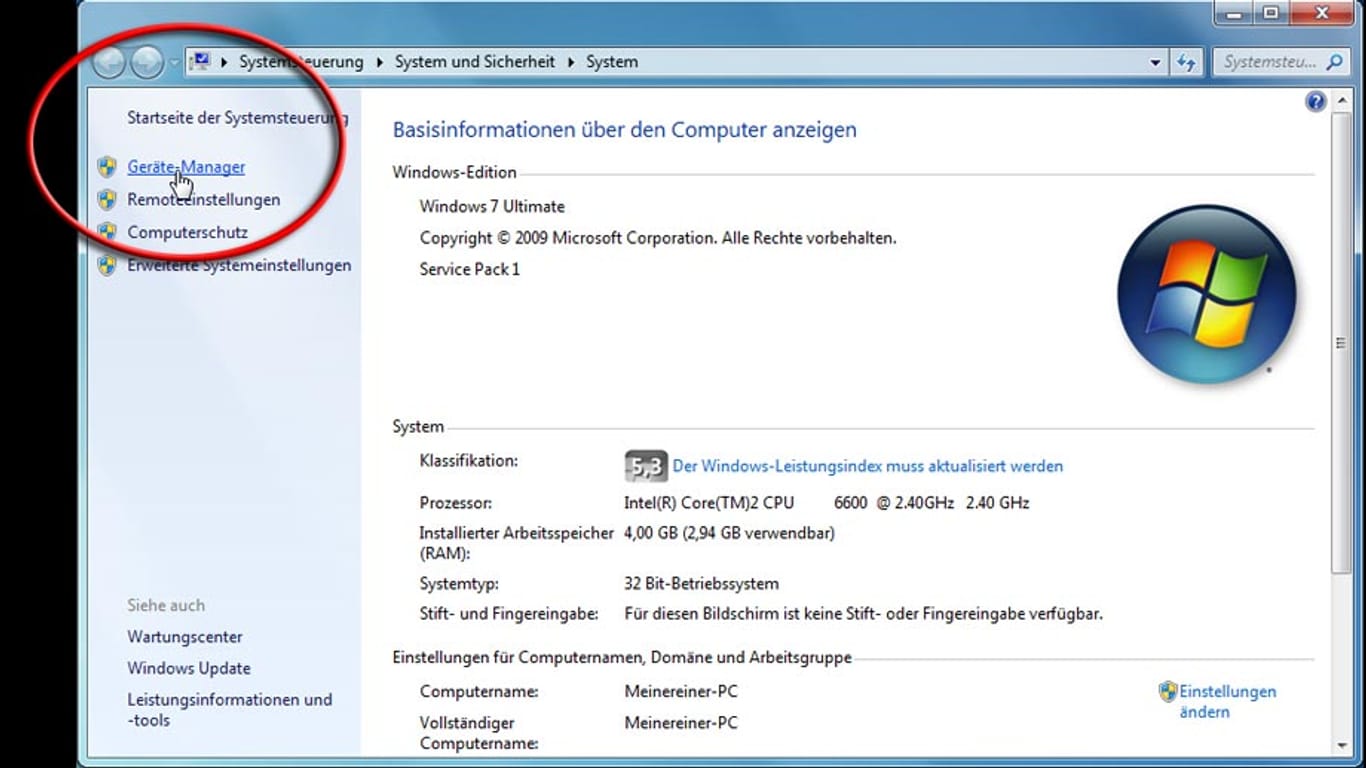The width and height of the screenshot is (1366, 768).
Task: Click shield icon beside Geräte-Manager
Action: coord(107,167)
